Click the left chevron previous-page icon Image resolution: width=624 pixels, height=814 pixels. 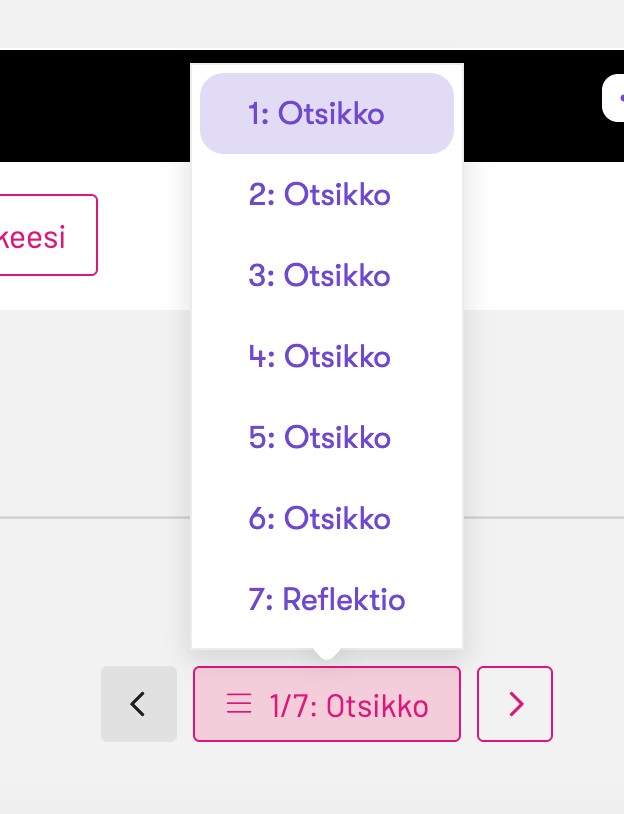pyautogui.click(x=139, y=704)
